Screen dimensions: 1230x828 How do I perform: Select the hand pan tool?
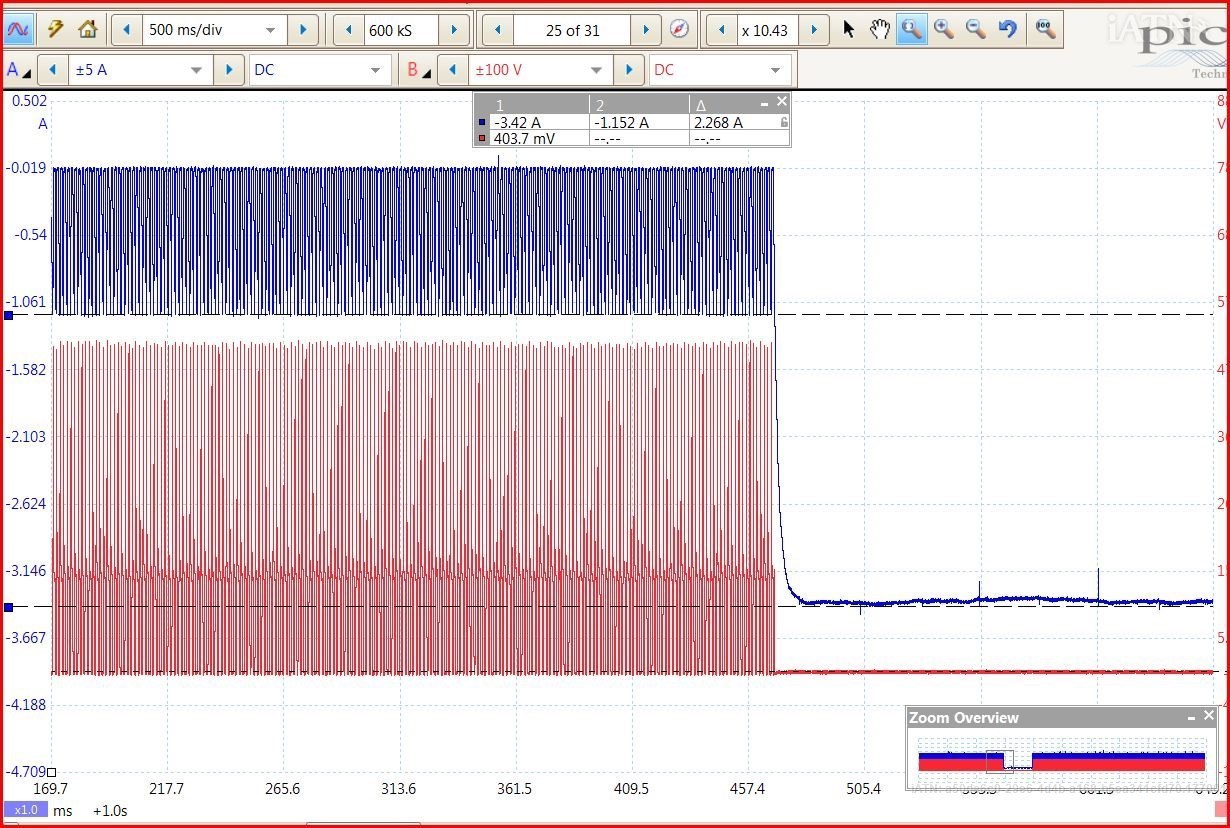(x=879, y=30)
